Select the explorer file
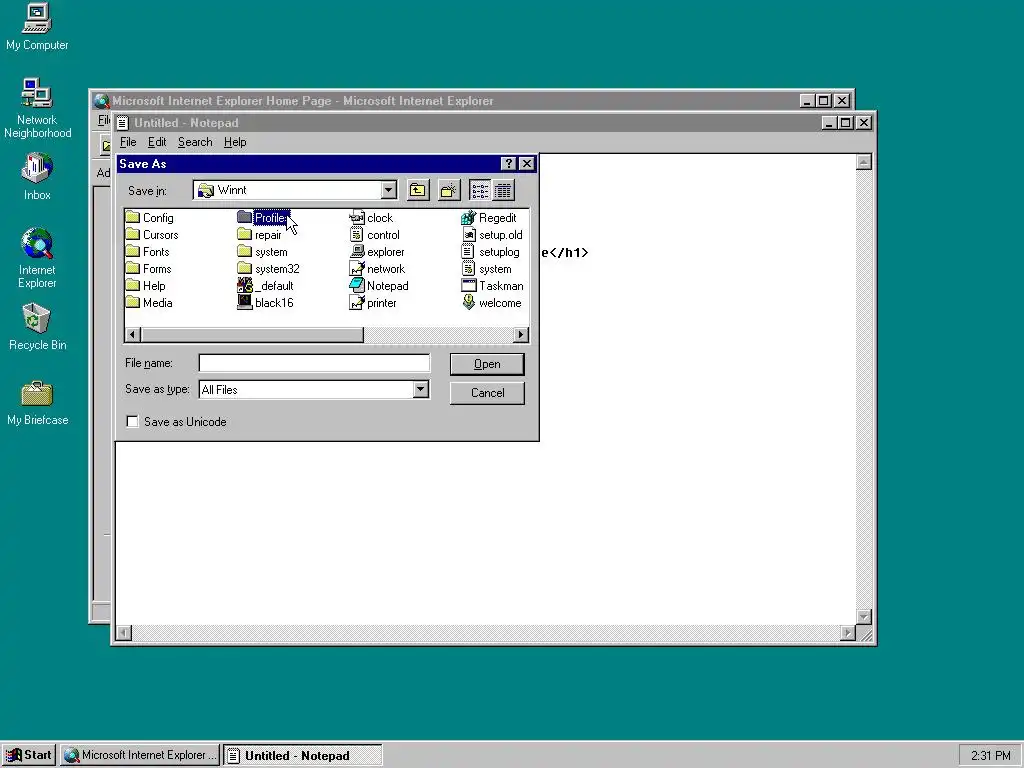 pyautogui.click(x=377, y=251)
